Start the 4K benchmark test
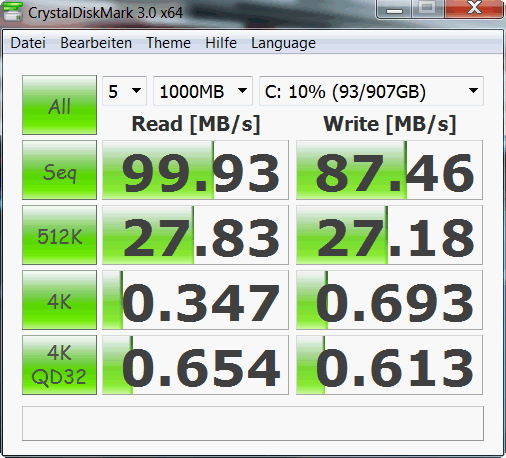This screenshot has height=458, width=506. [59, 300]
